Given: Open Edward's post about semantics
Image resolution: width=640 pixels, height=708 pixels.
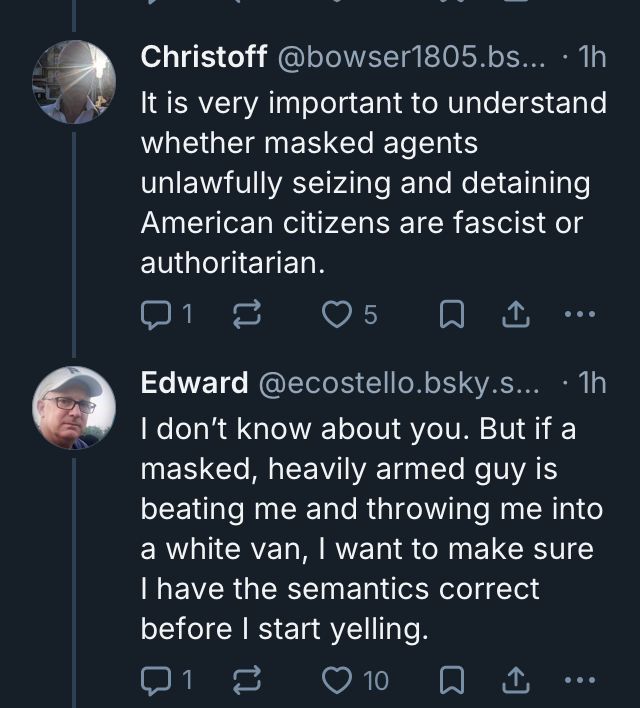Looking at the screenshot, I should (370, 528).
